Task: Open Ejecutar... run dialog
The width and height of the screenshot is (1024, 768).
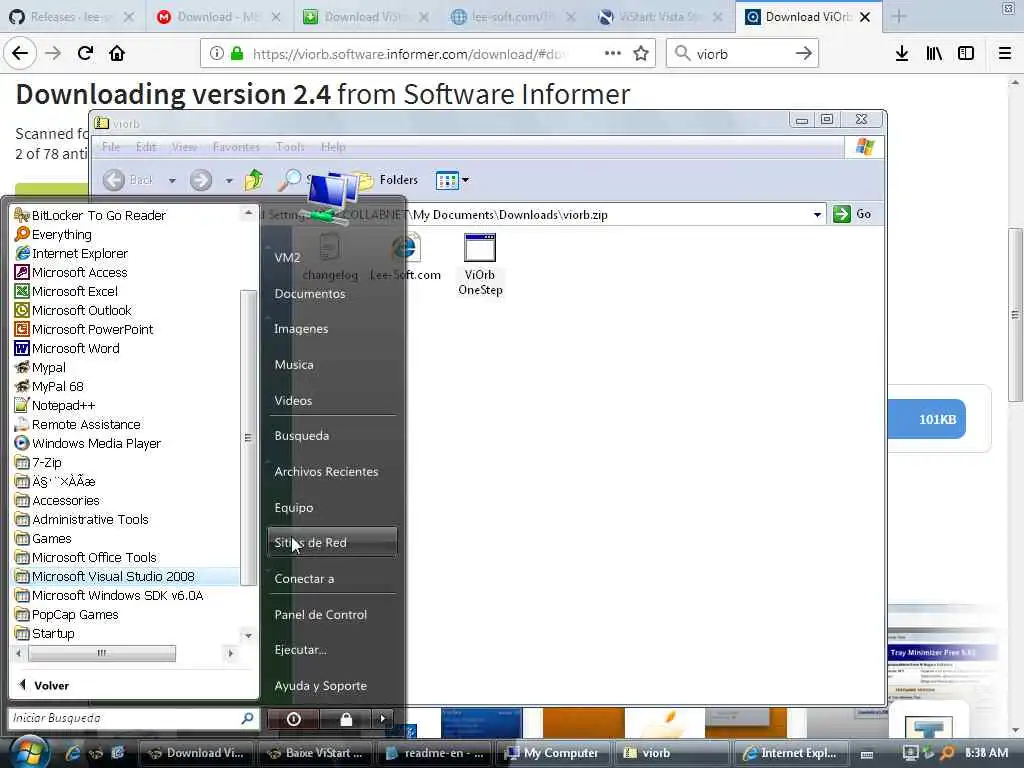Action: coord(300,650)
